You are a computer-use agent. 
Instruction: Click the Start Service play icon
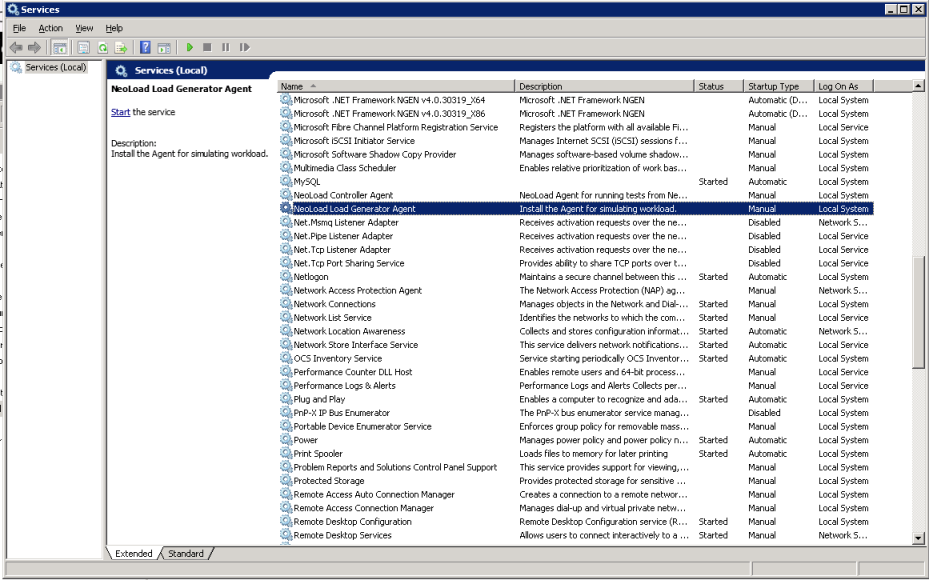(x=189, y=47)
